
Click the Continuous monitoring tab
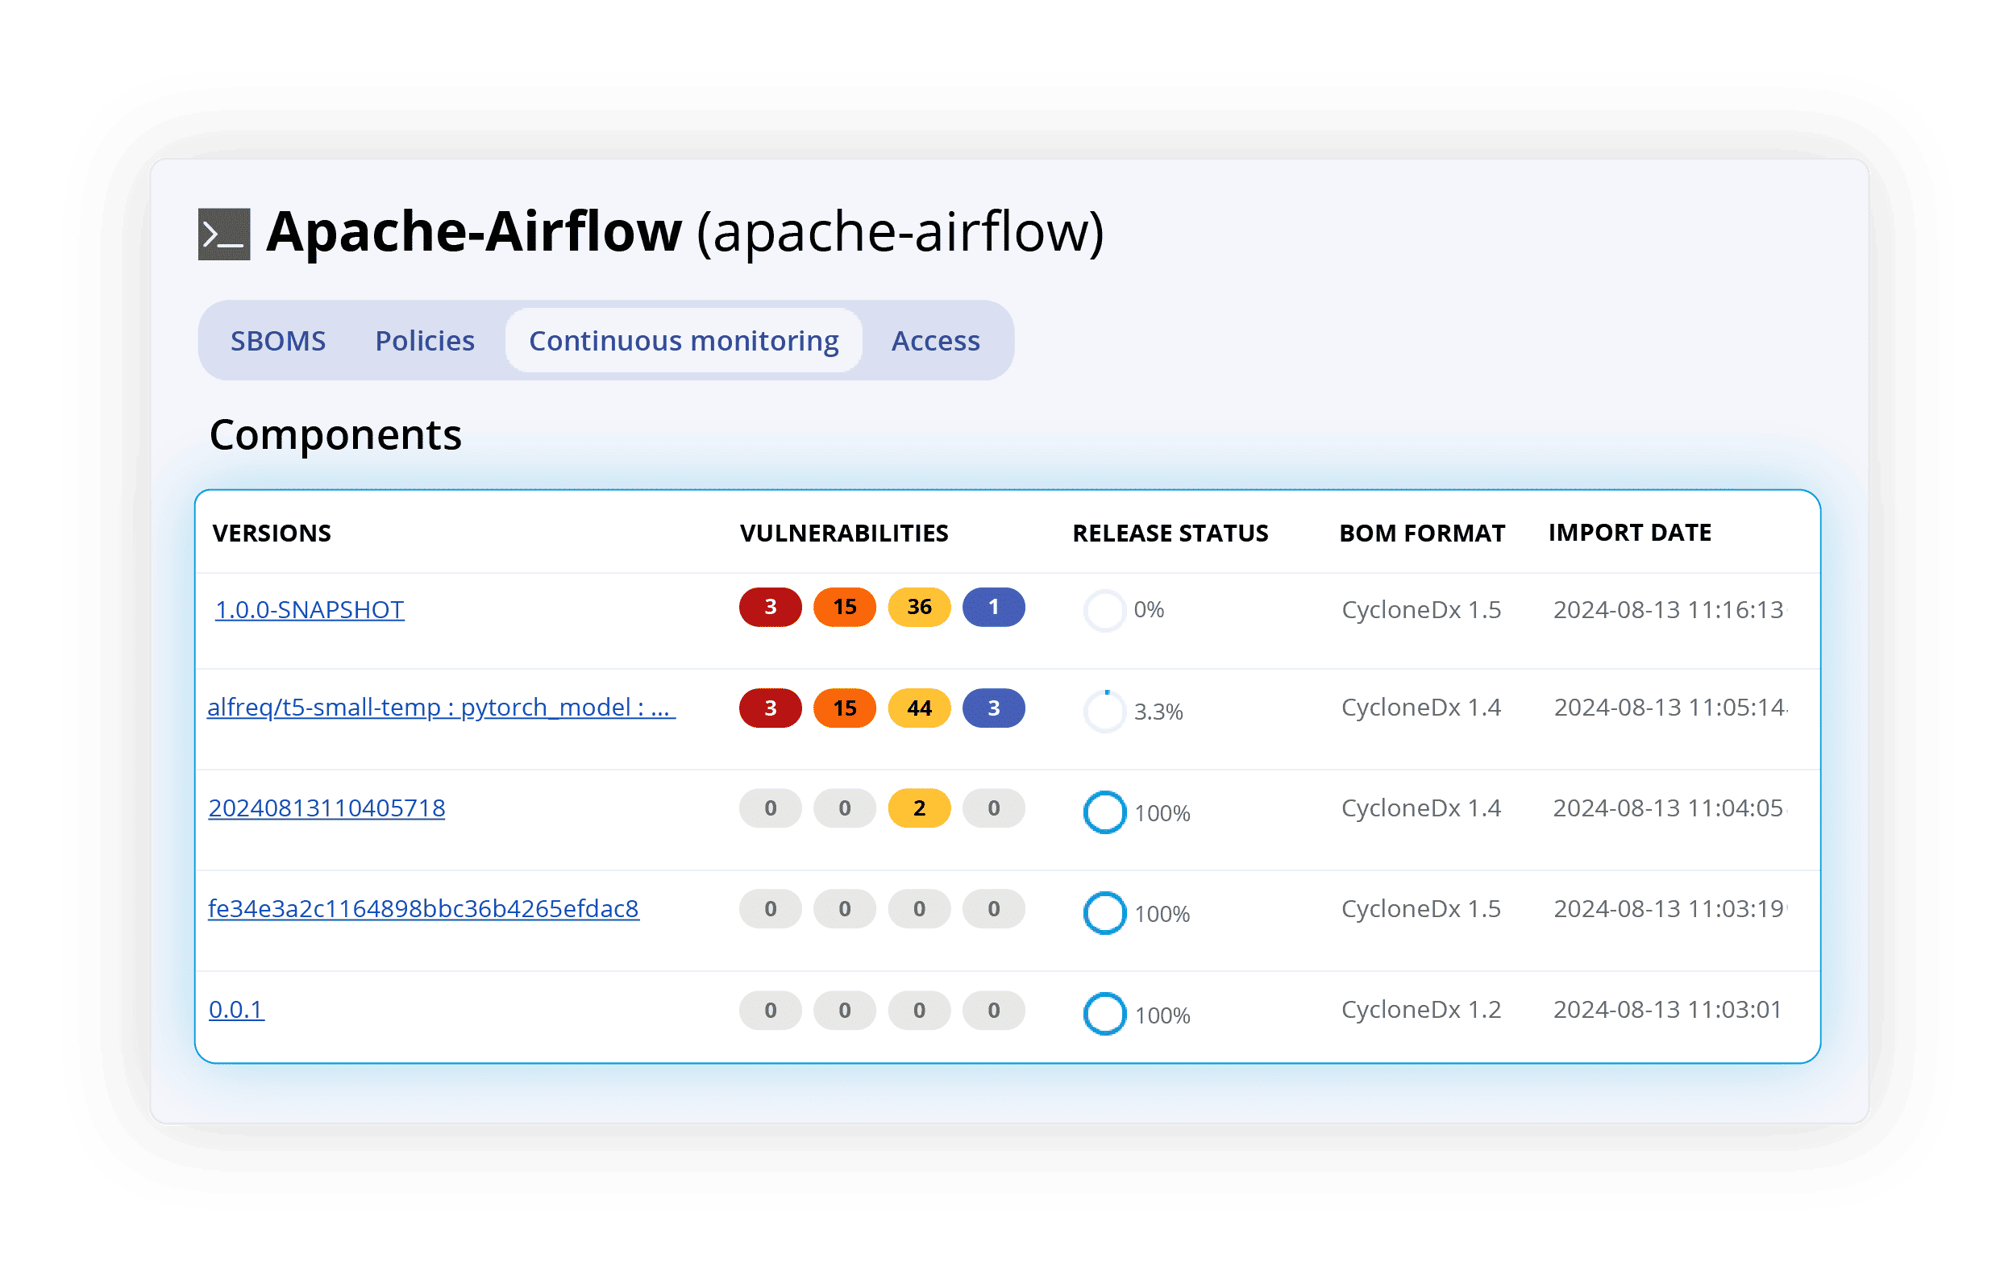[685, 340]
